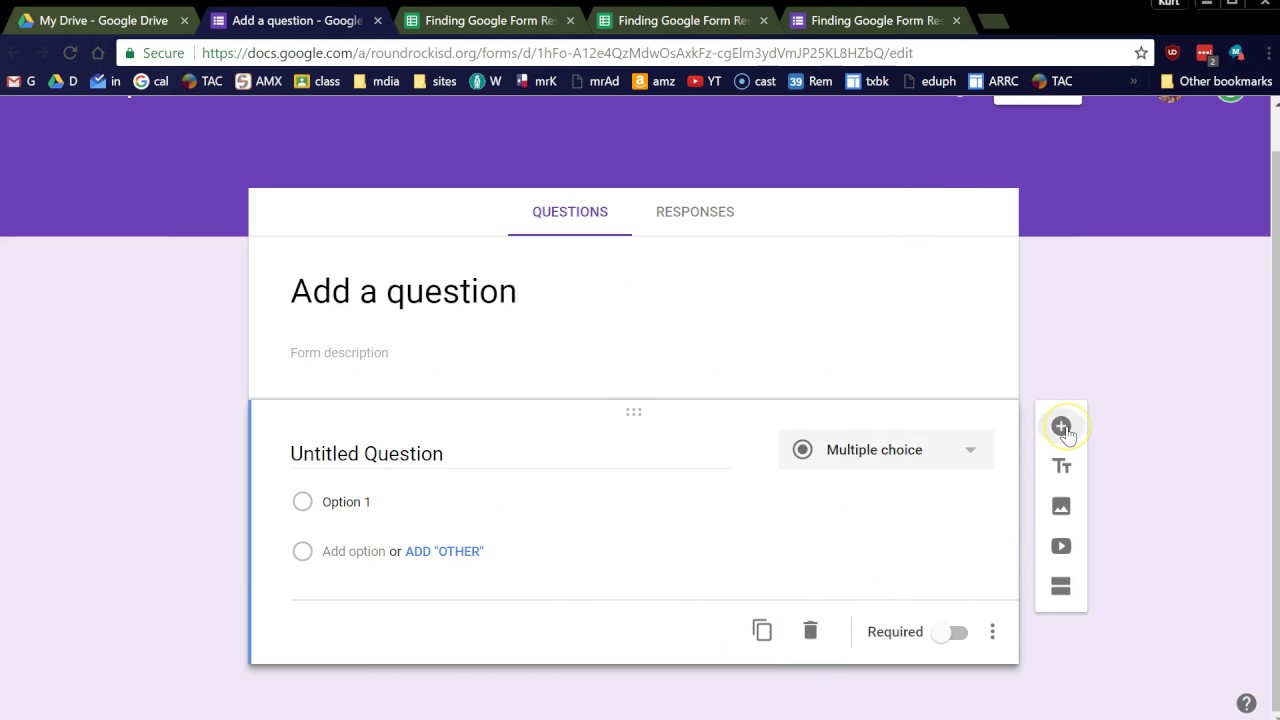Switch to the RESPONSES tab
The image size is (1280, 720).
click(695, 212)
